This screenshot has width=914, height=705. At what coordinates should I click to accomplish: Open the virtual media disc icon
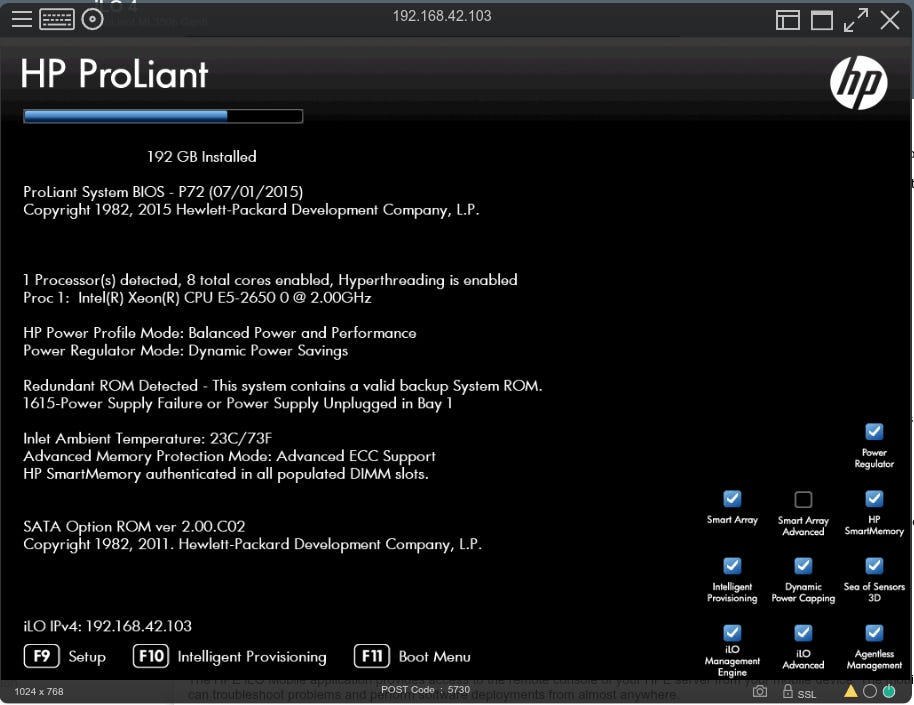pyautogui.click(x=92, y=19)
